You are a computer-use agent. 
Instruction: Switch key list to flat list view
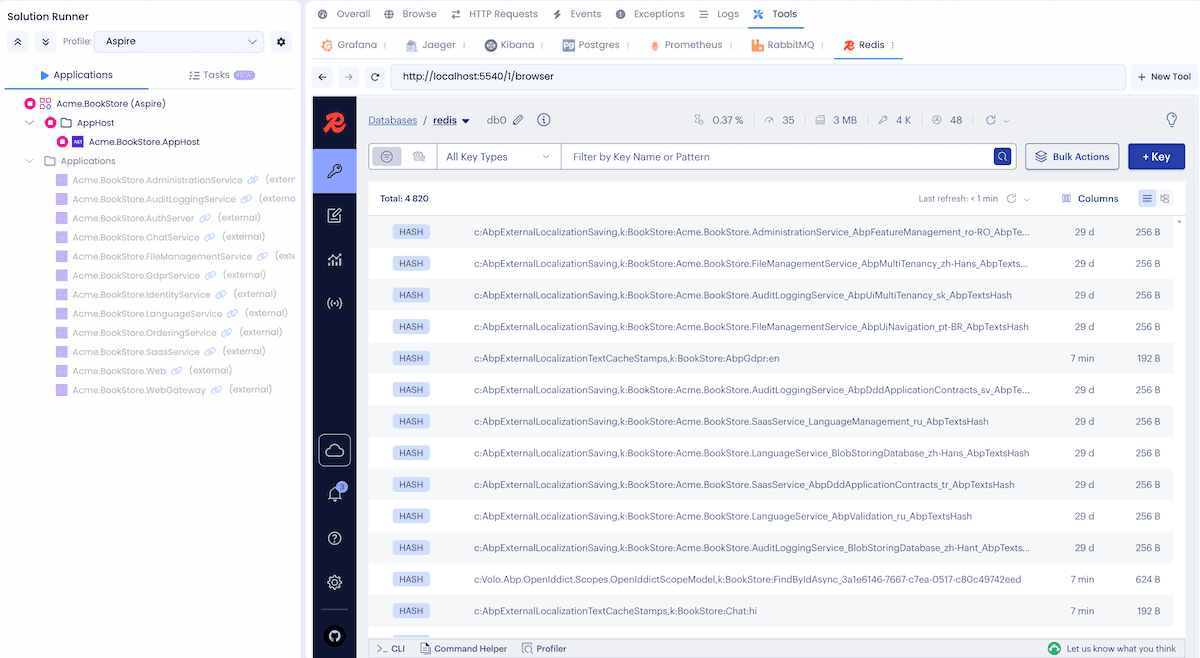click(1146, 198)
